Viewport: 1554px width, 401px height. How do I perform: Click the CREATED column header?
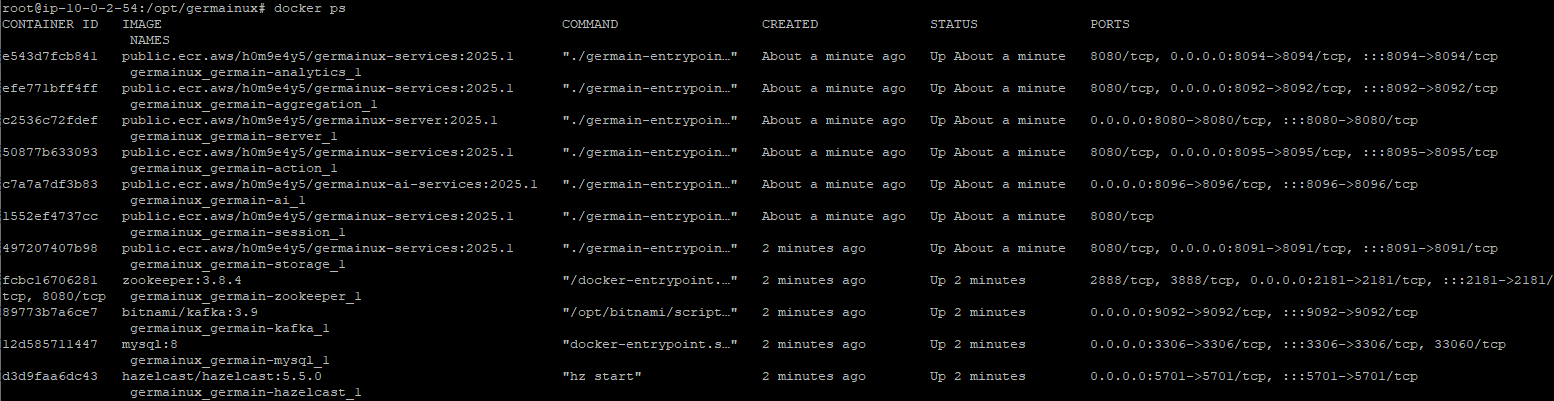tap(790, 23)
